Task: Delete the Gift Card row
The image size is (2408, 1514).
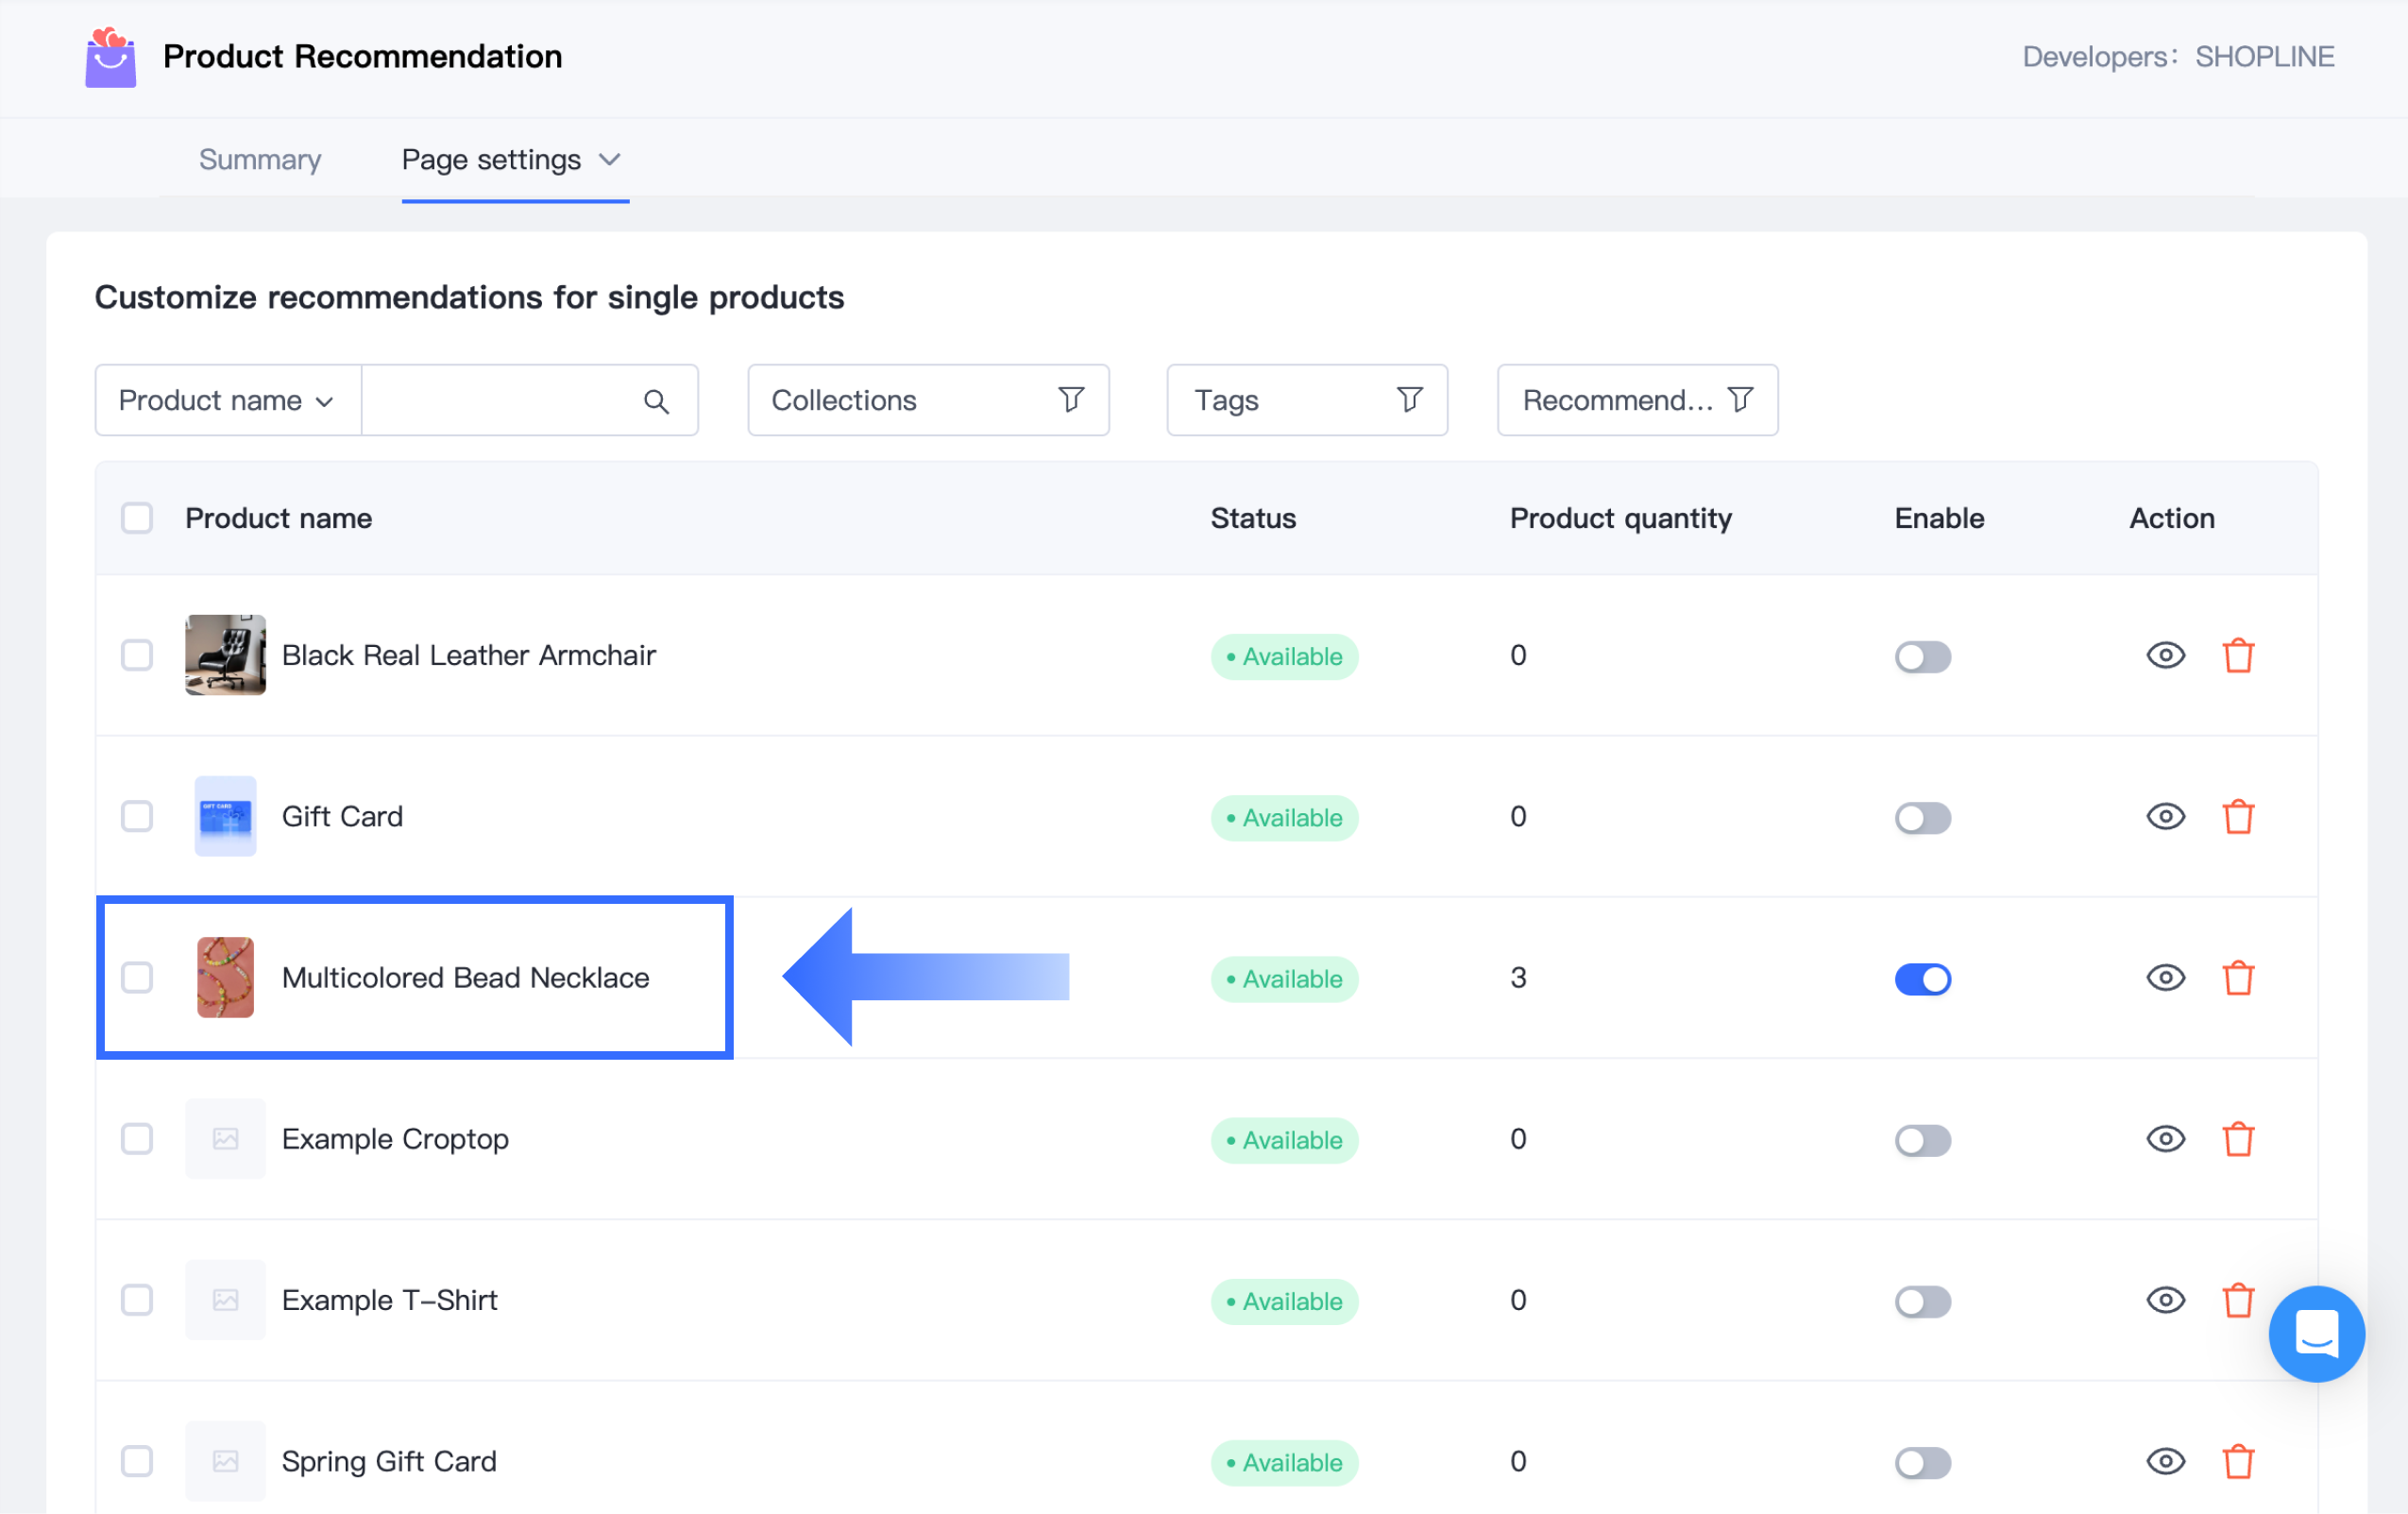Action: (2238, 817)
